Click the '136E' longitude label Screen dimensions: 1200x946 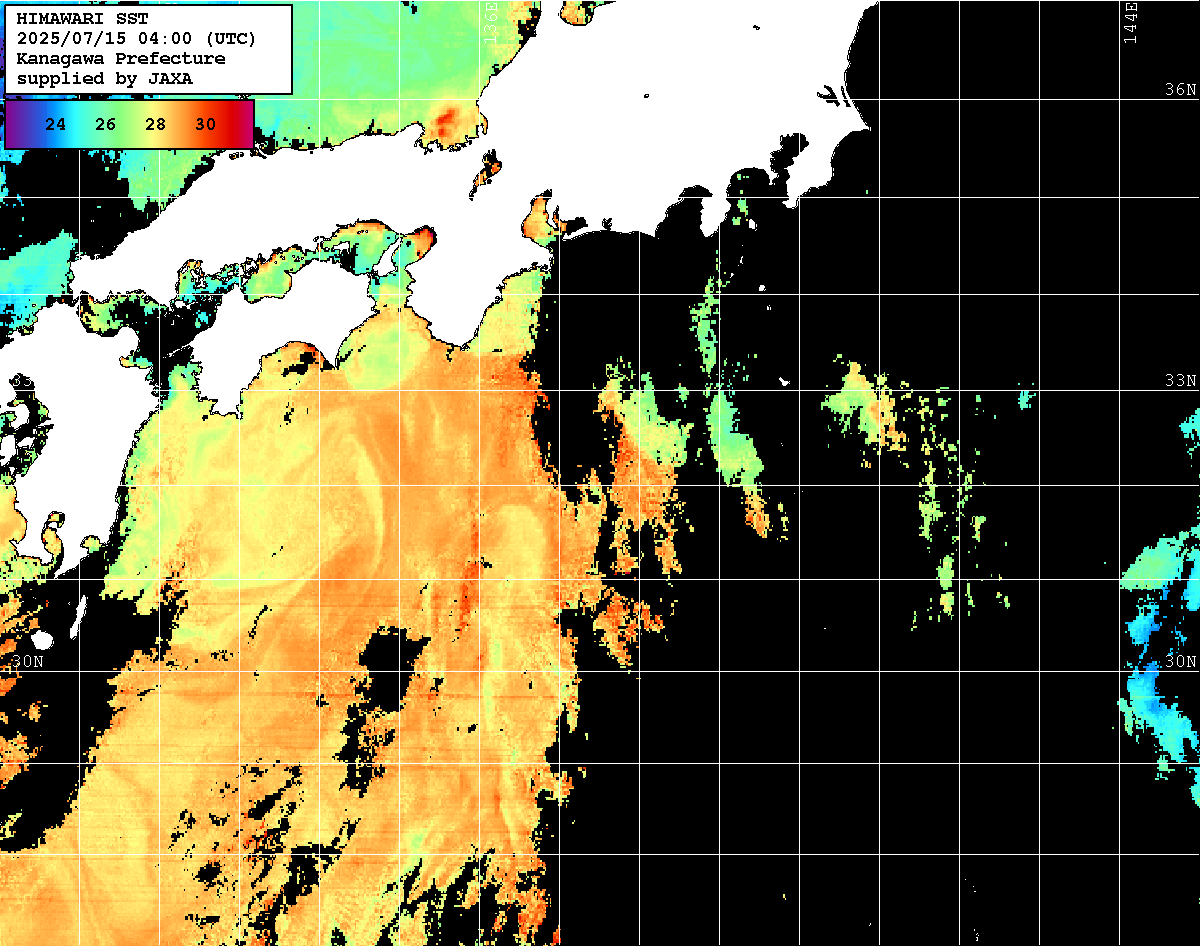[x=491, y=22]
